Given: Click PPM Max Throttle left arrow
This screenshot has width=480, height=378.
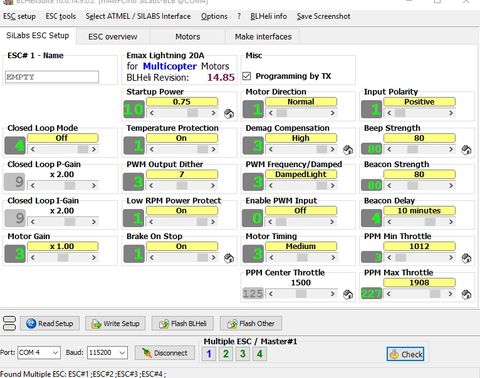Looking at the screenshot, I should click(389, 294).
